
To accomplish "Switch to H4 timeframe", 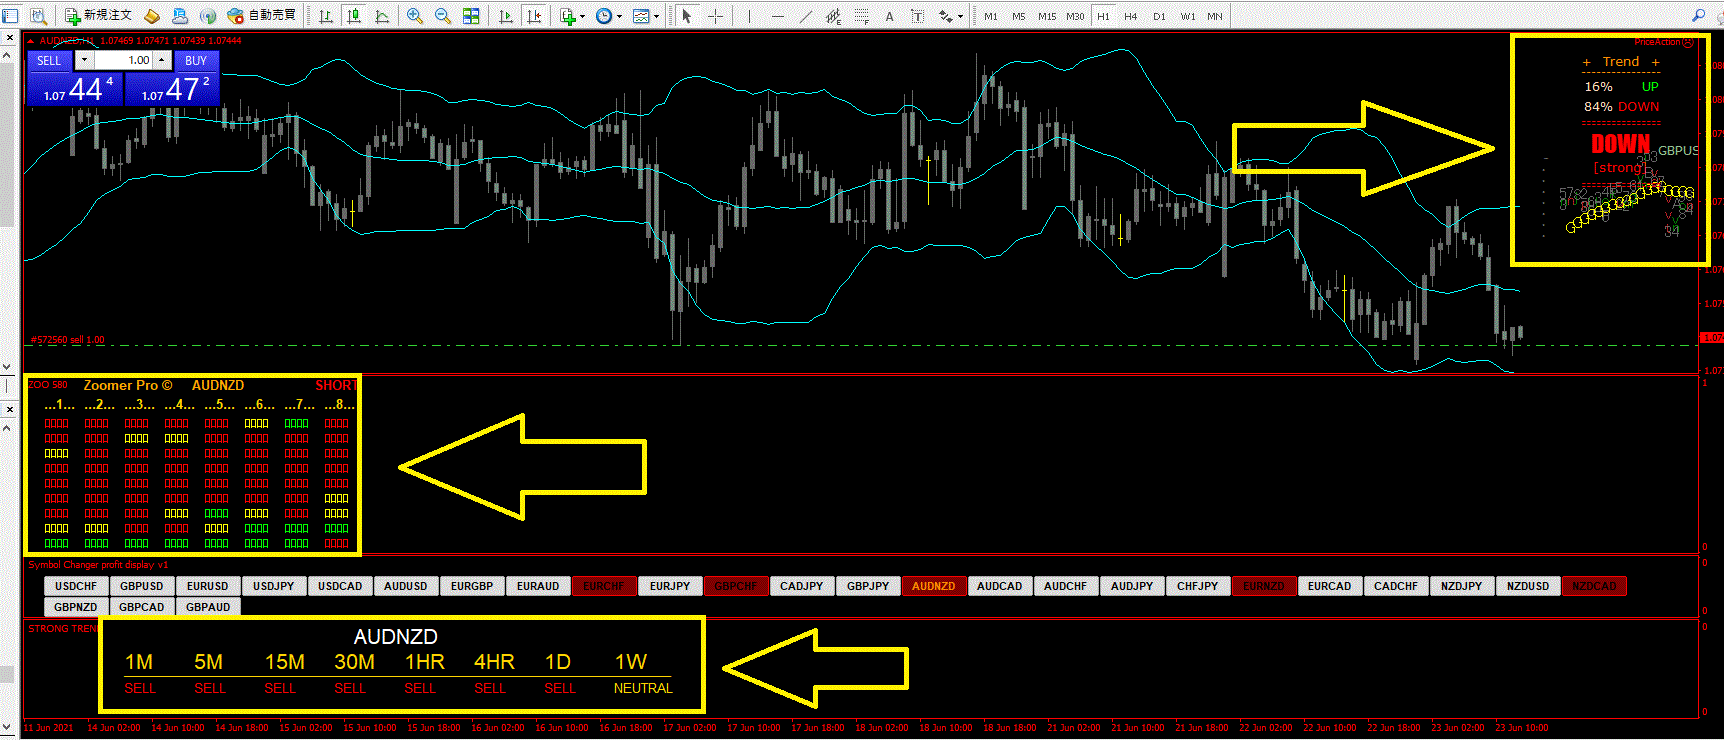I will (1130, 16).
